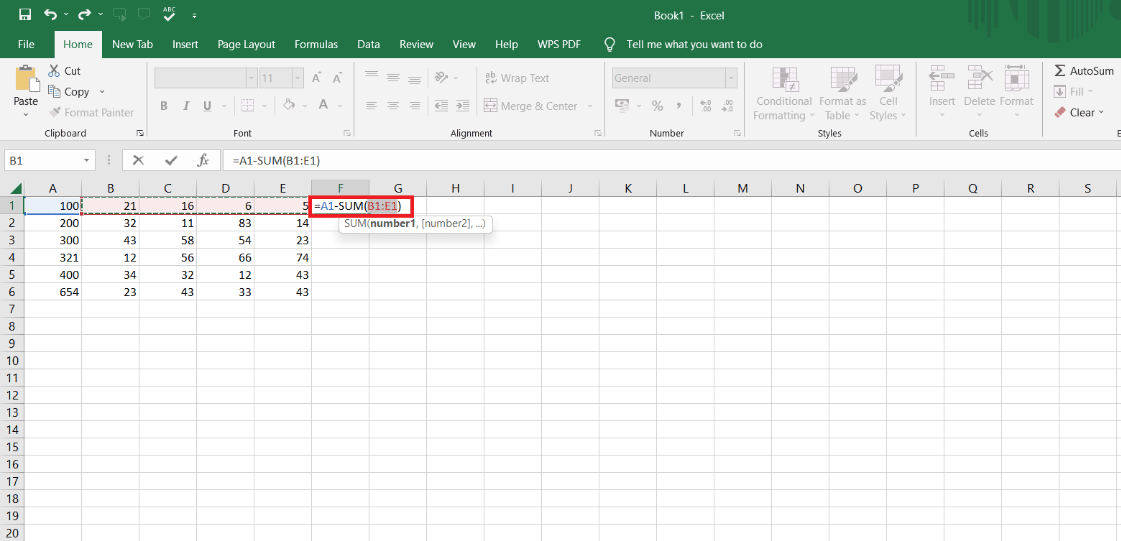Click the Select All corner triangle
Screen dimensions: 1121x541
click(16, 188)
